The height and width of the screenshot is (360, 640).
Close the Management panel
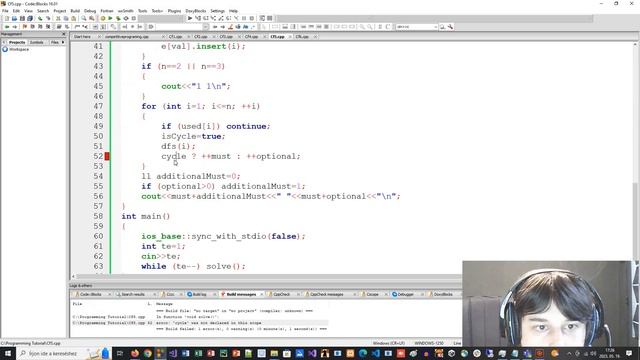tap(63, 34)
